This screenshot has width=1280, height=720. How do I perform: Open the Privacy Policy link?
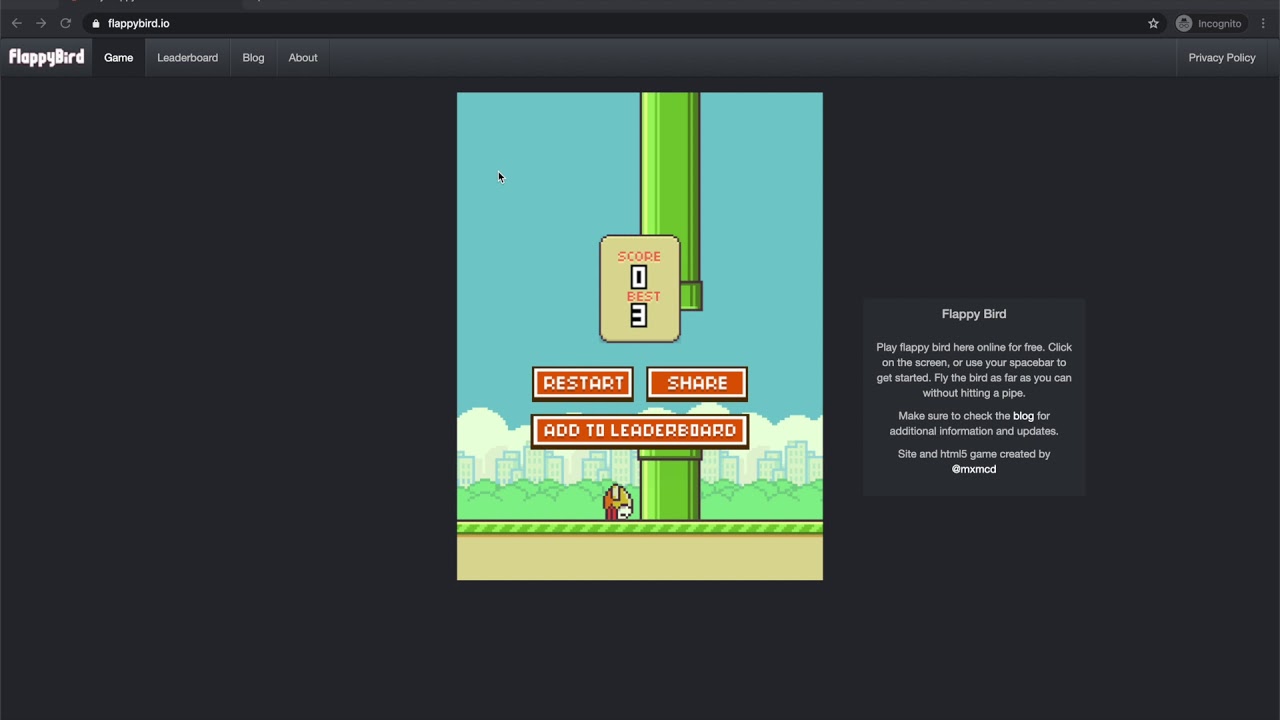coord(1221,57)
